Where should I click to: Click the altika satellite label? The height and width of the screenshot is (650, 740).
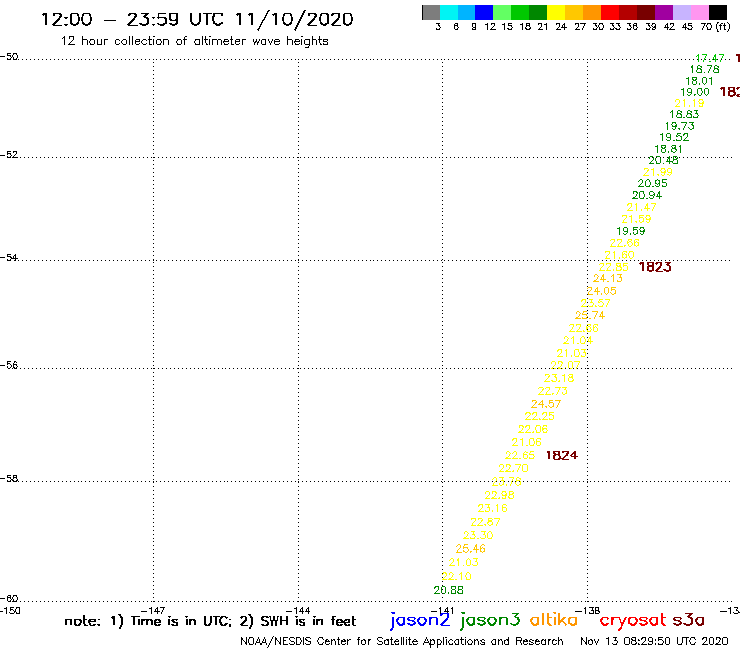coord(554,620)
